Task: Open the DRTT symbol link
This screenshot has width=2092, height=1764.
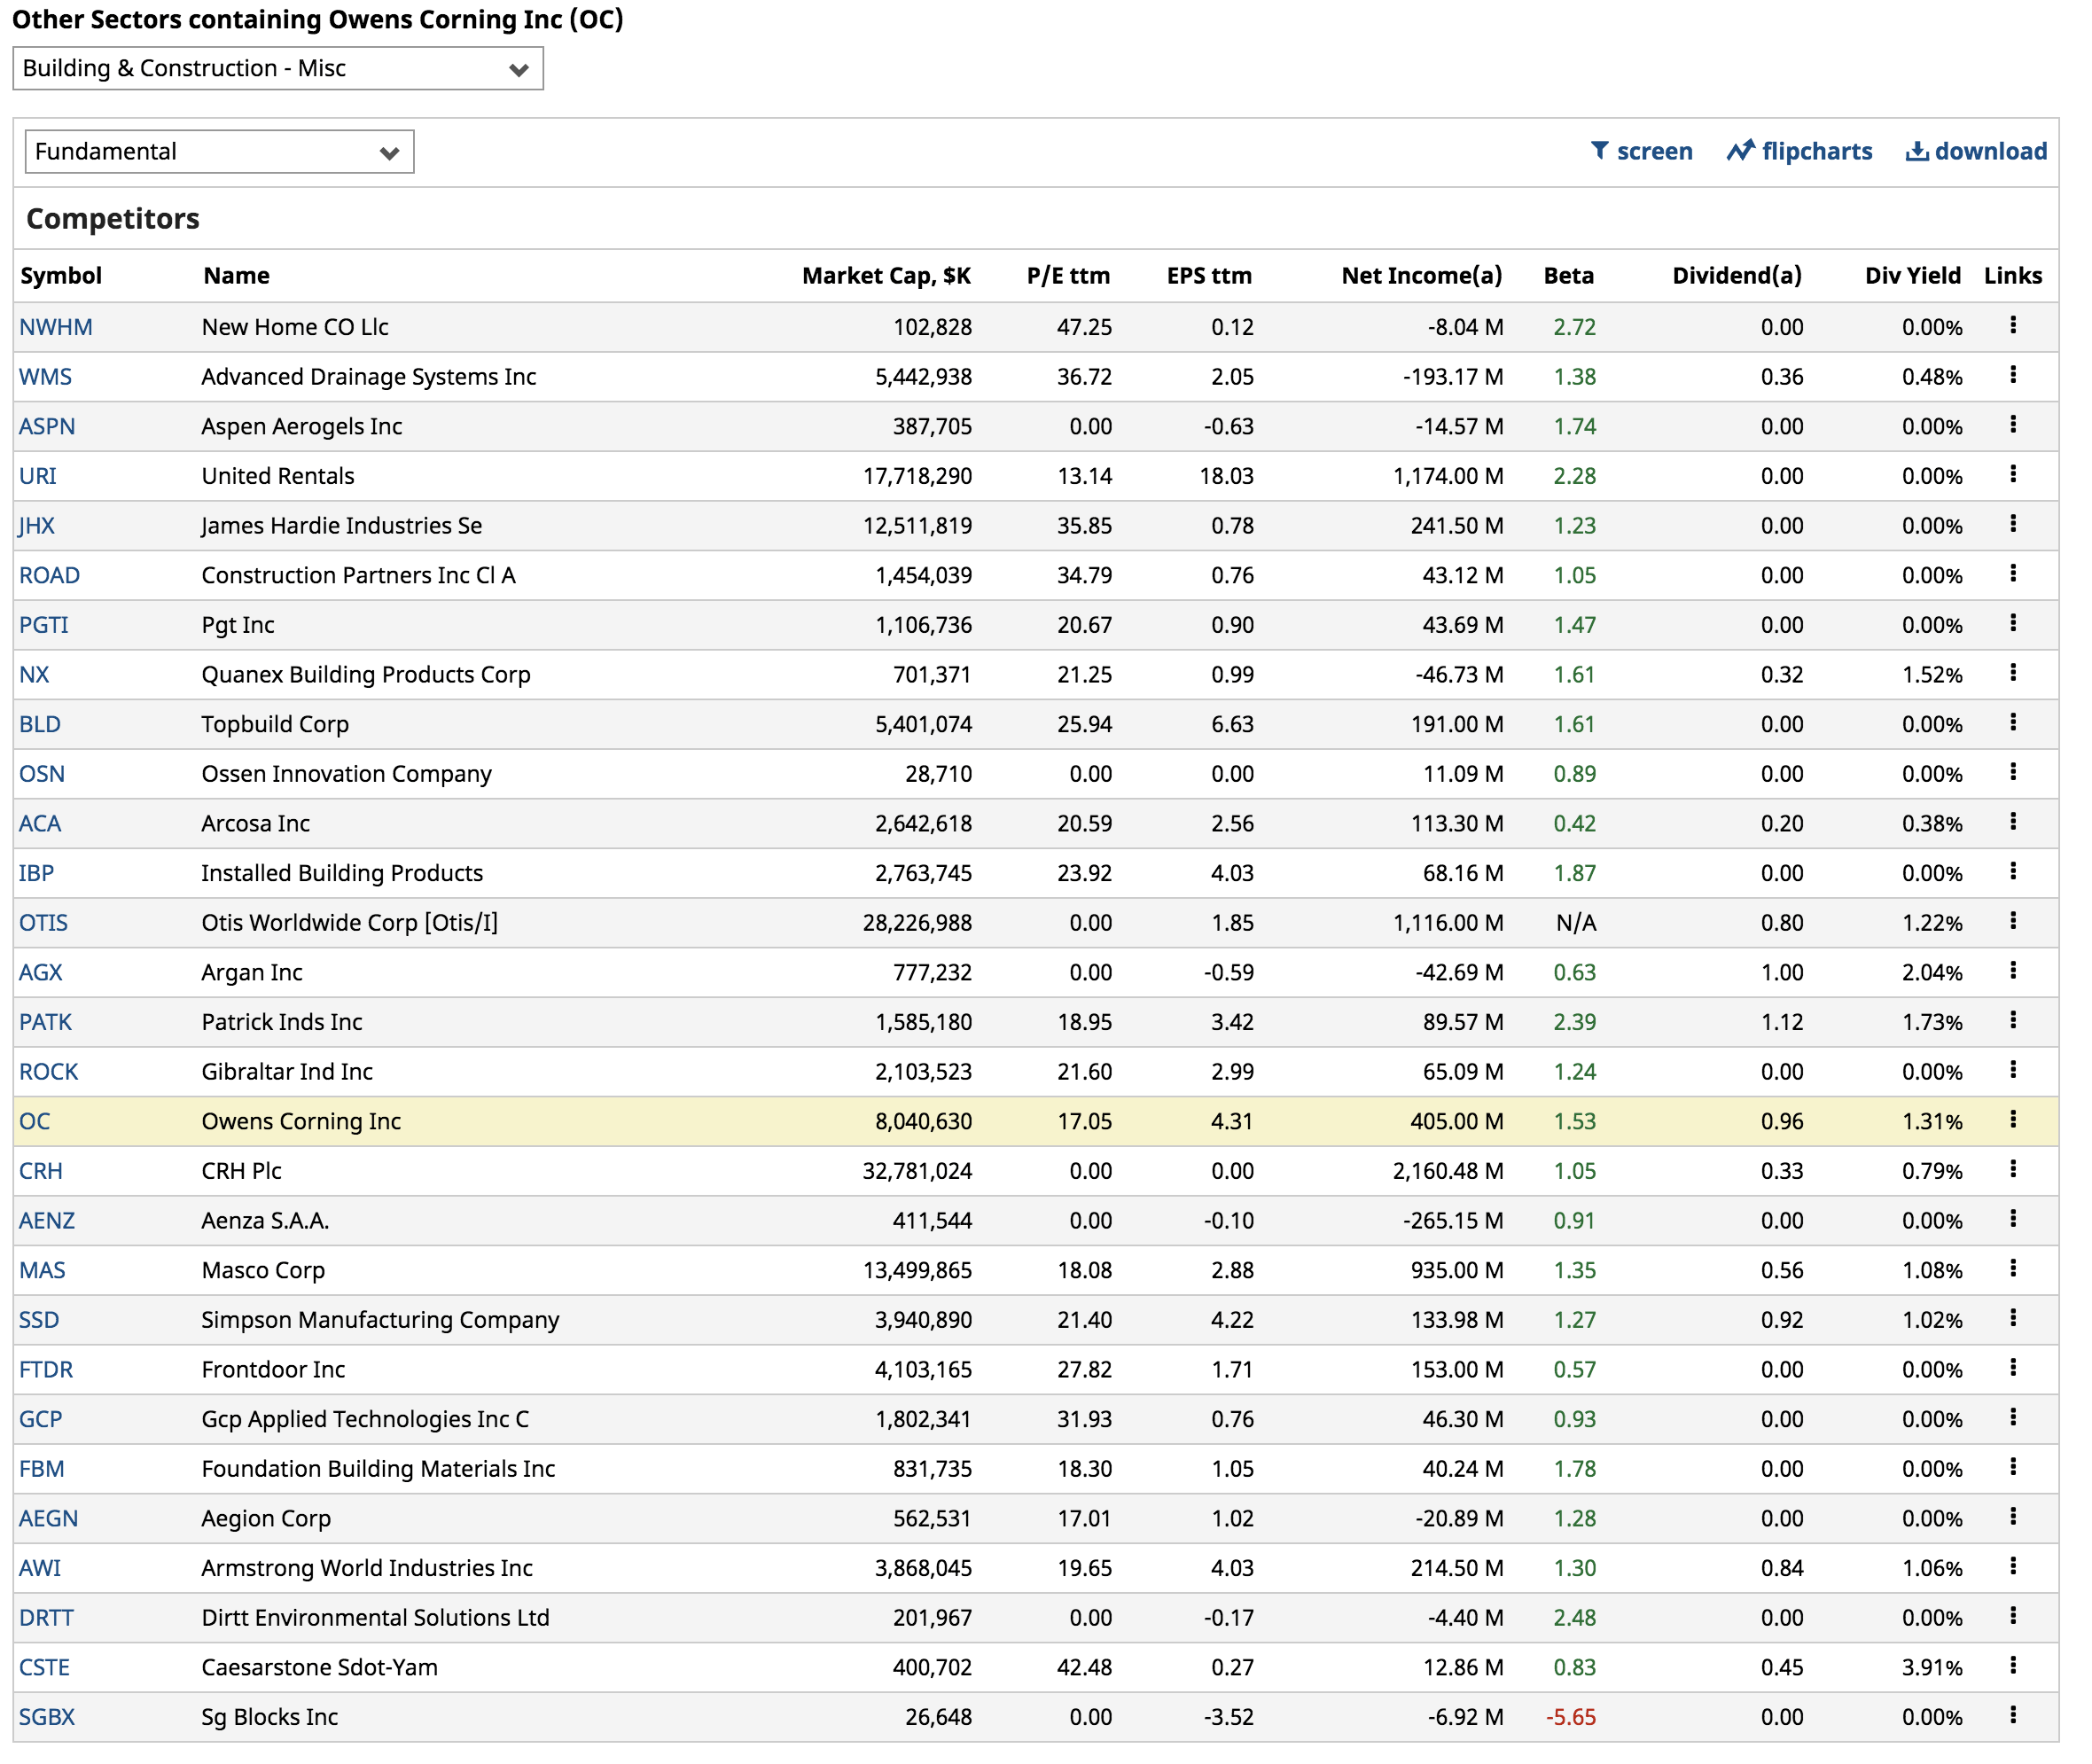Action: point(46,1618)
